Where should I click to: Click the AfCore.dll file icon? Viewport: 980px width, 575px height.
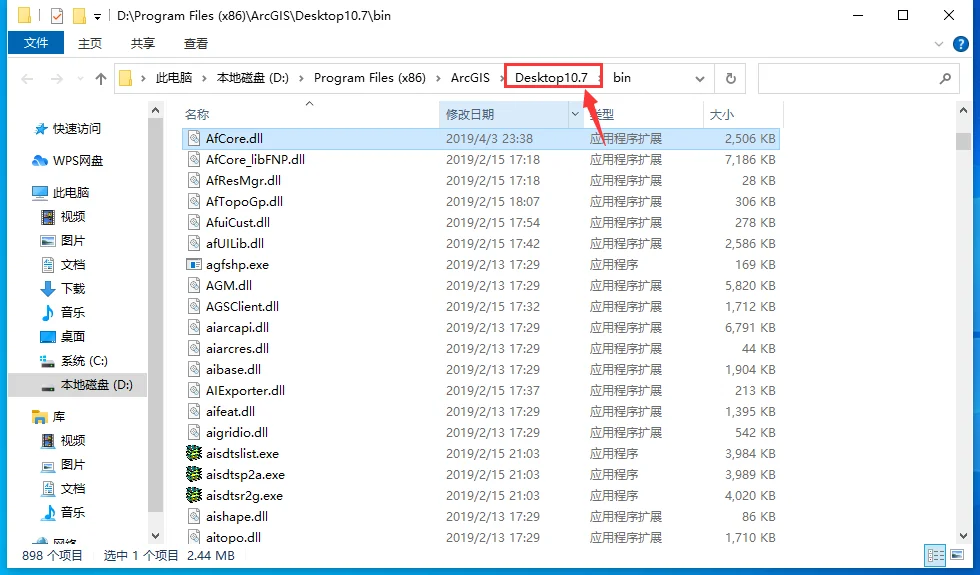tap(195, 138)
